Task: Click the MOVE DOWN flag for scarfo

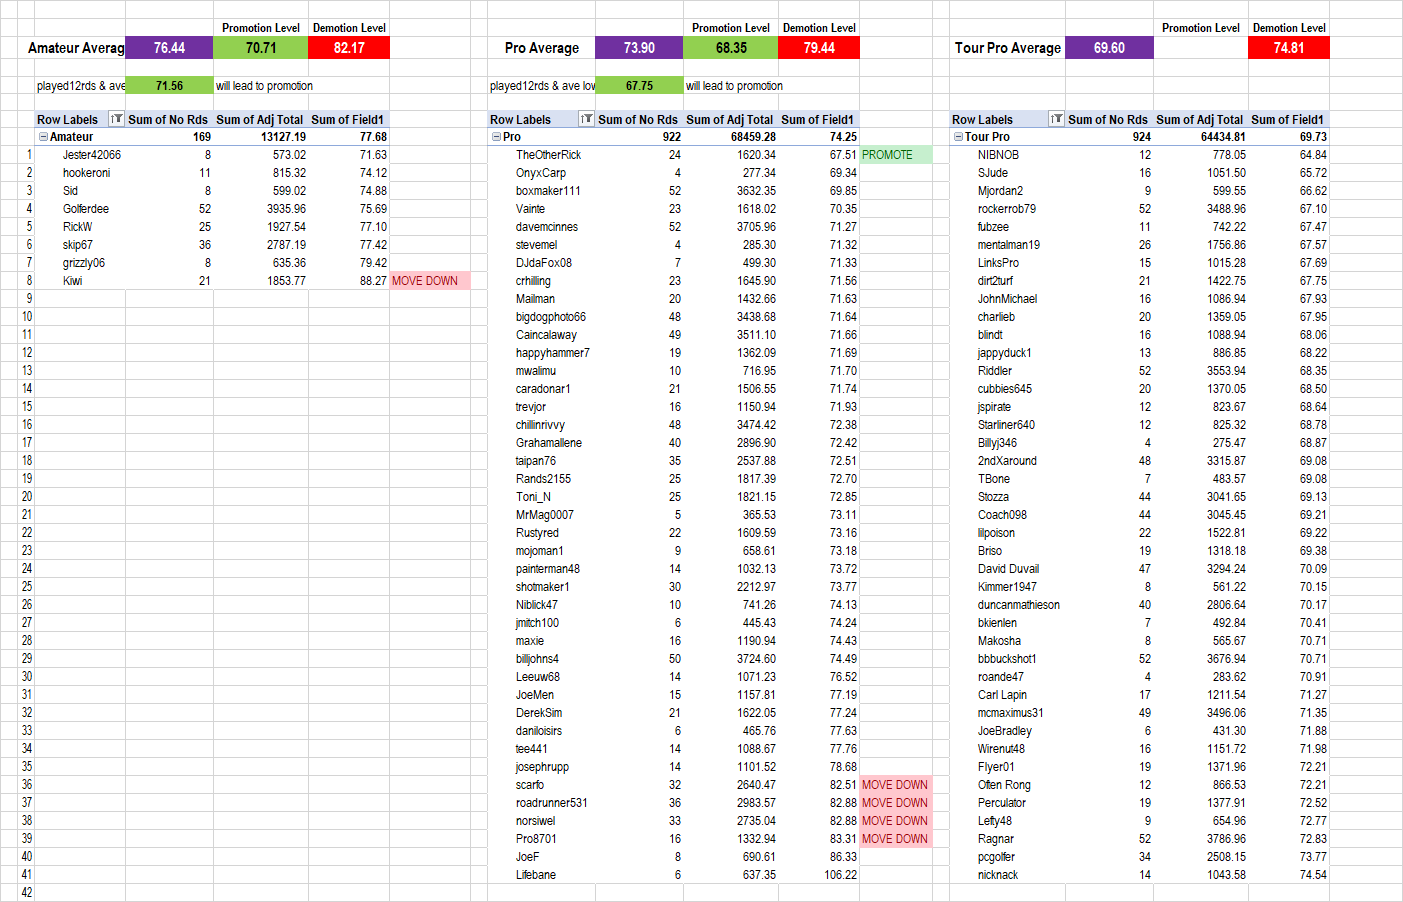Action: pyautogui.click(x=895, y=785)
